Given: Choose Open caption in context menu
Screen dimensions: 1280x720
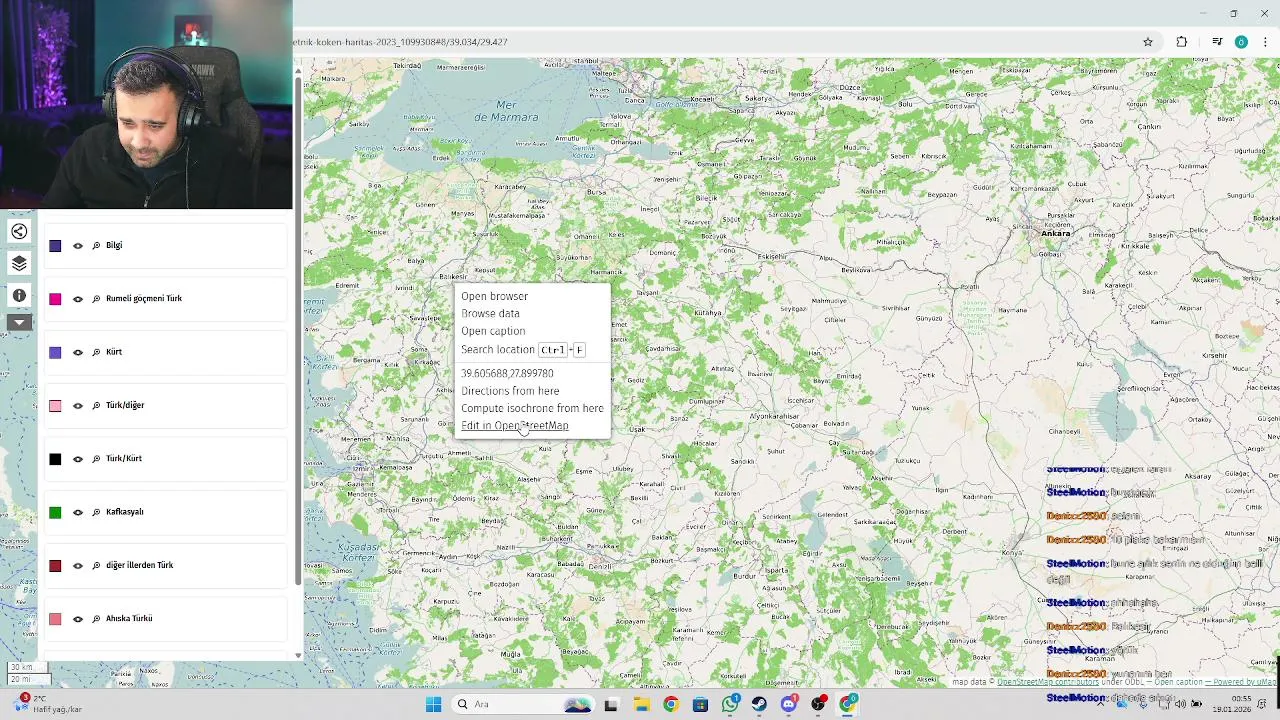Looking at the screenshot, I should click(493, 331).
